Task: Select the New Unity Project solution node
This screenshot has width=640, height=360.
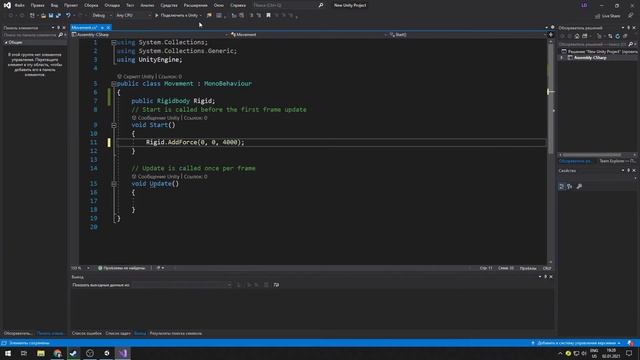Action: click(x=600, y=51)
